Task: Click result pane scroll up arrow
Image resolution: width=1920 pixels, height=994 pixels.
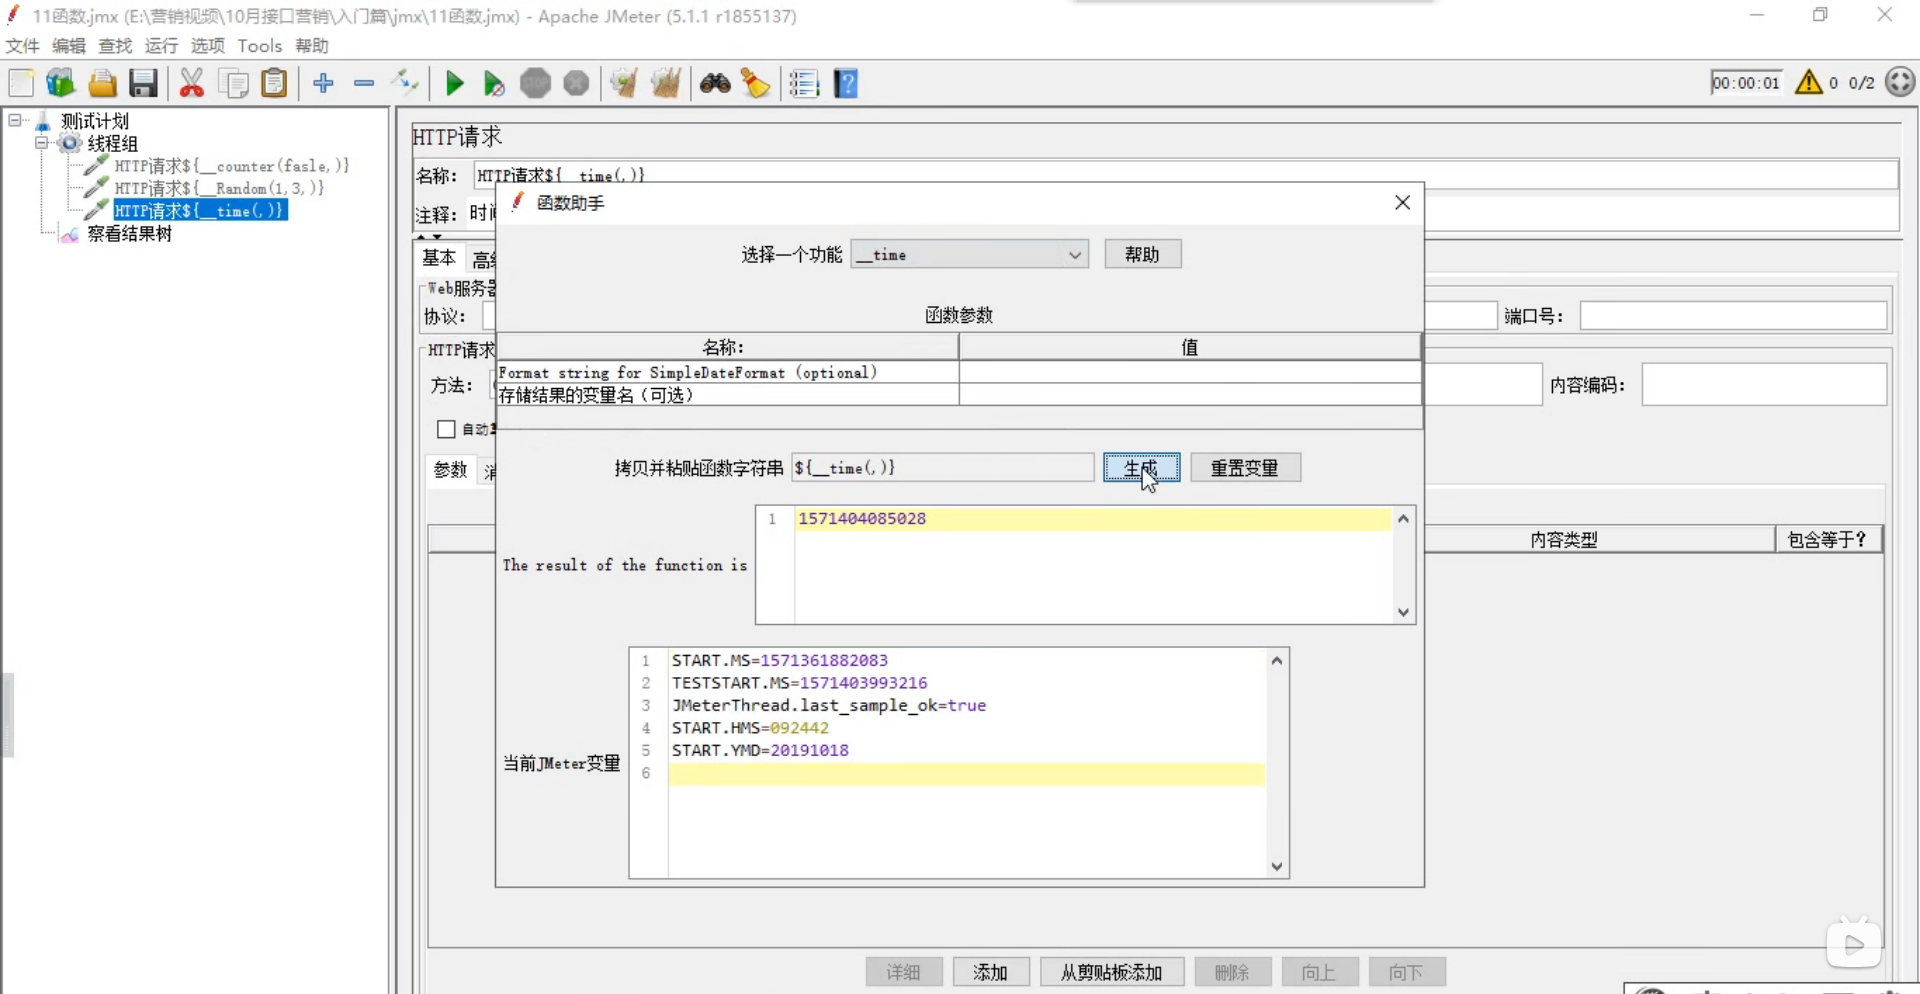Action: click(1403, 518)
